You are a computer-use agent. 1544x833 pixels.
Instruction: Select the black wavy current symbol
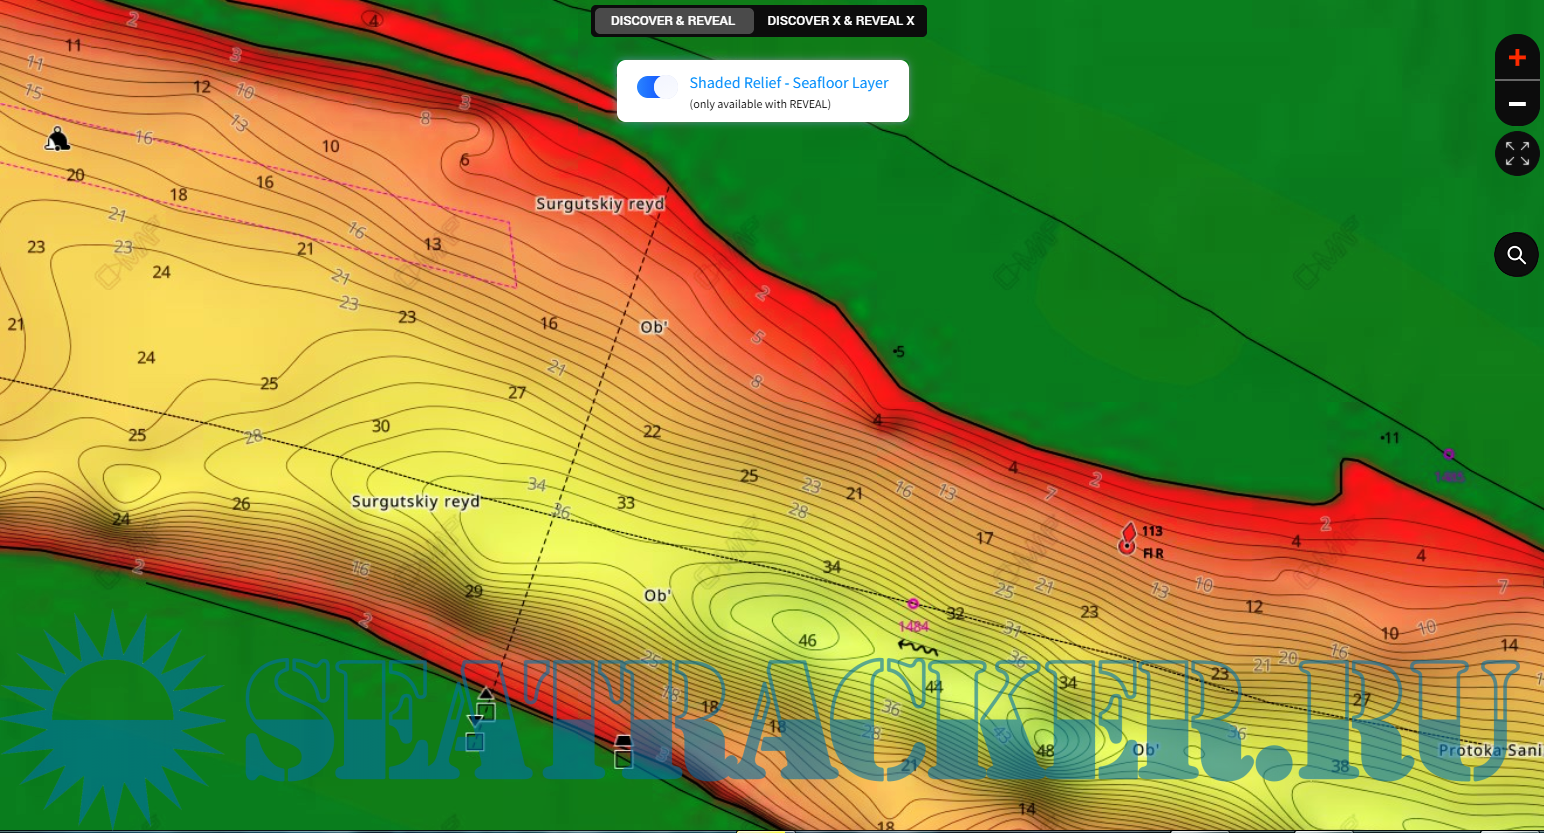click(x=916, y=648)
